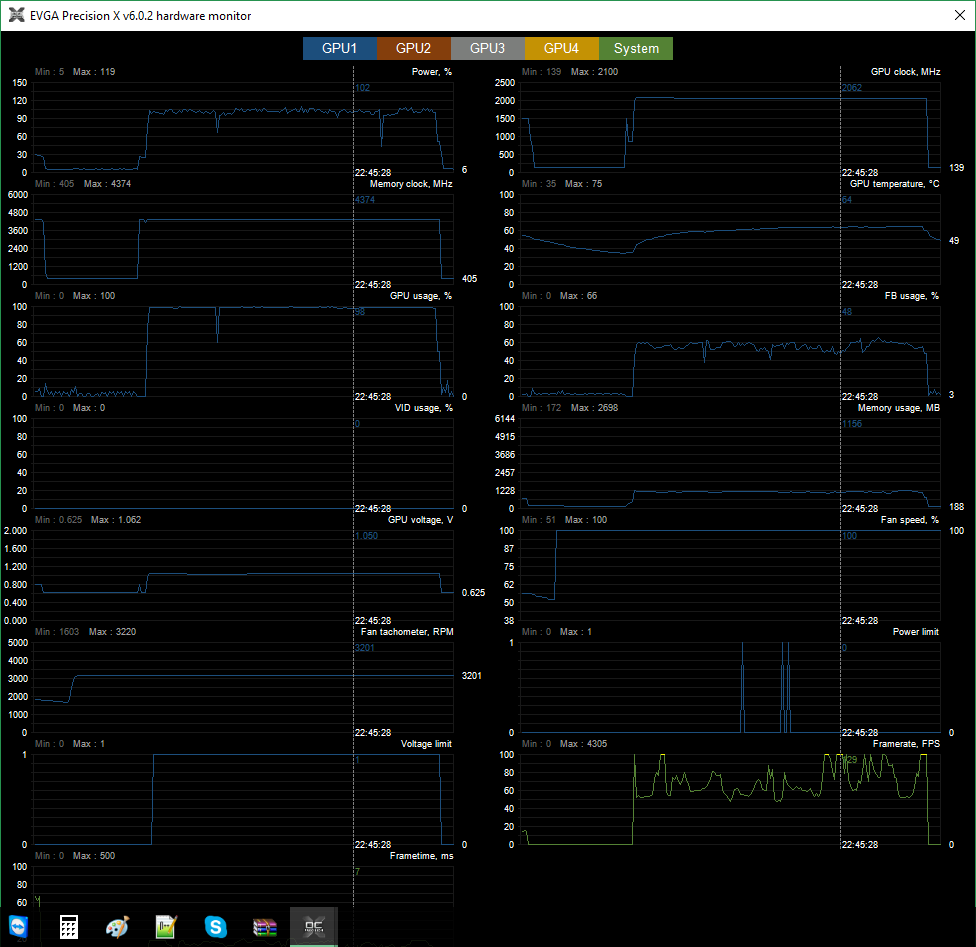Click the 'Fan speed, %' graph label
This screenshot has height=947, width=976.
909,520
